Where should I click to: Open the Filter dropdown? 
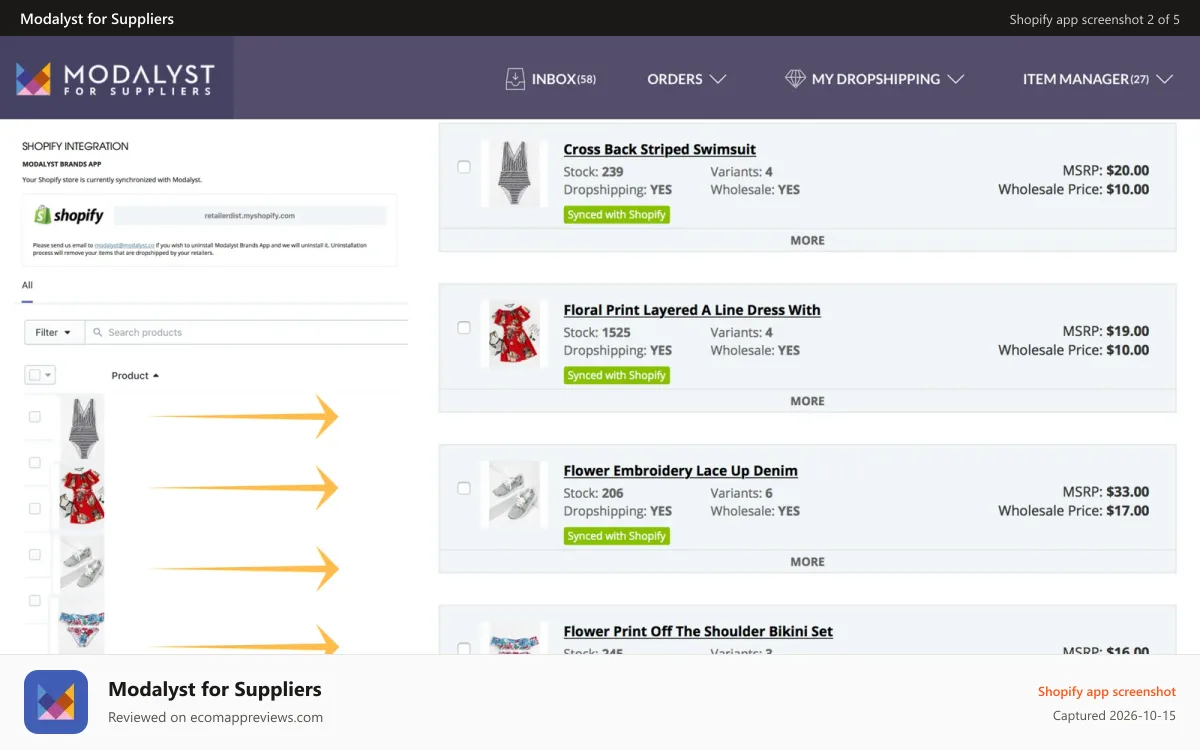pos(53,332)
